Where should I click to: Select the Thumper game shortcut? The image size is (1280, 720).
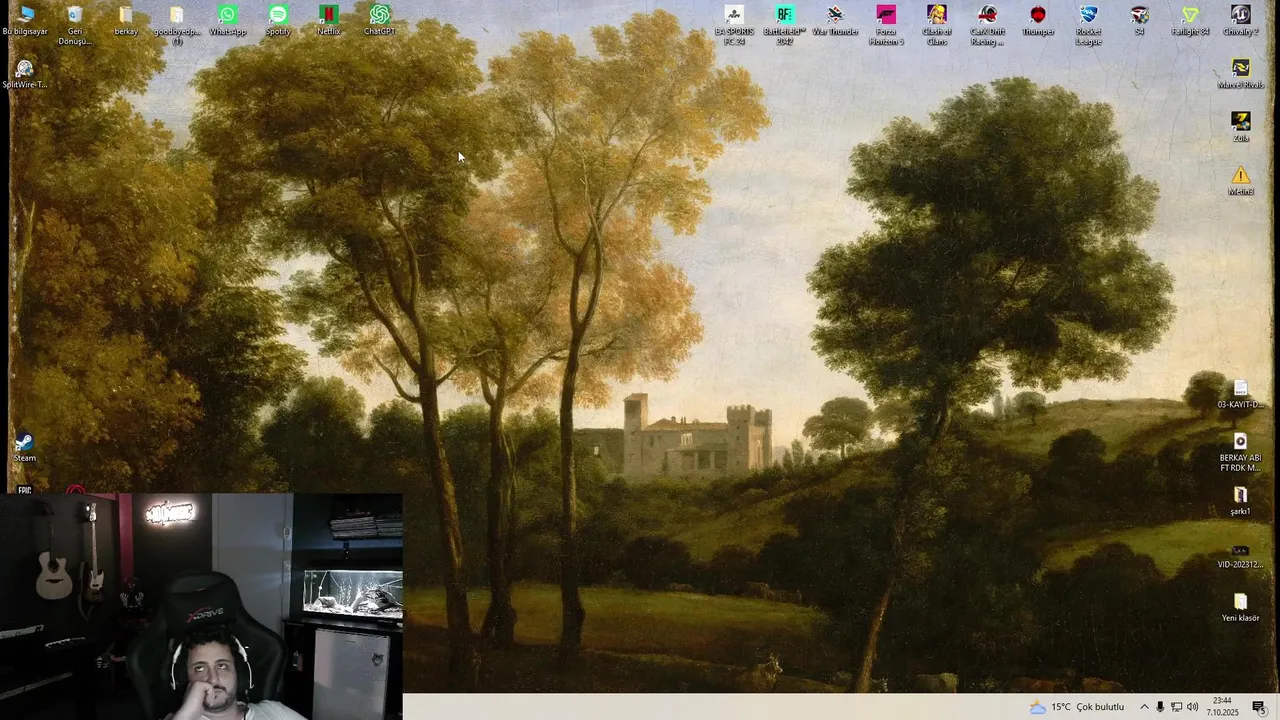[1038, 21]
